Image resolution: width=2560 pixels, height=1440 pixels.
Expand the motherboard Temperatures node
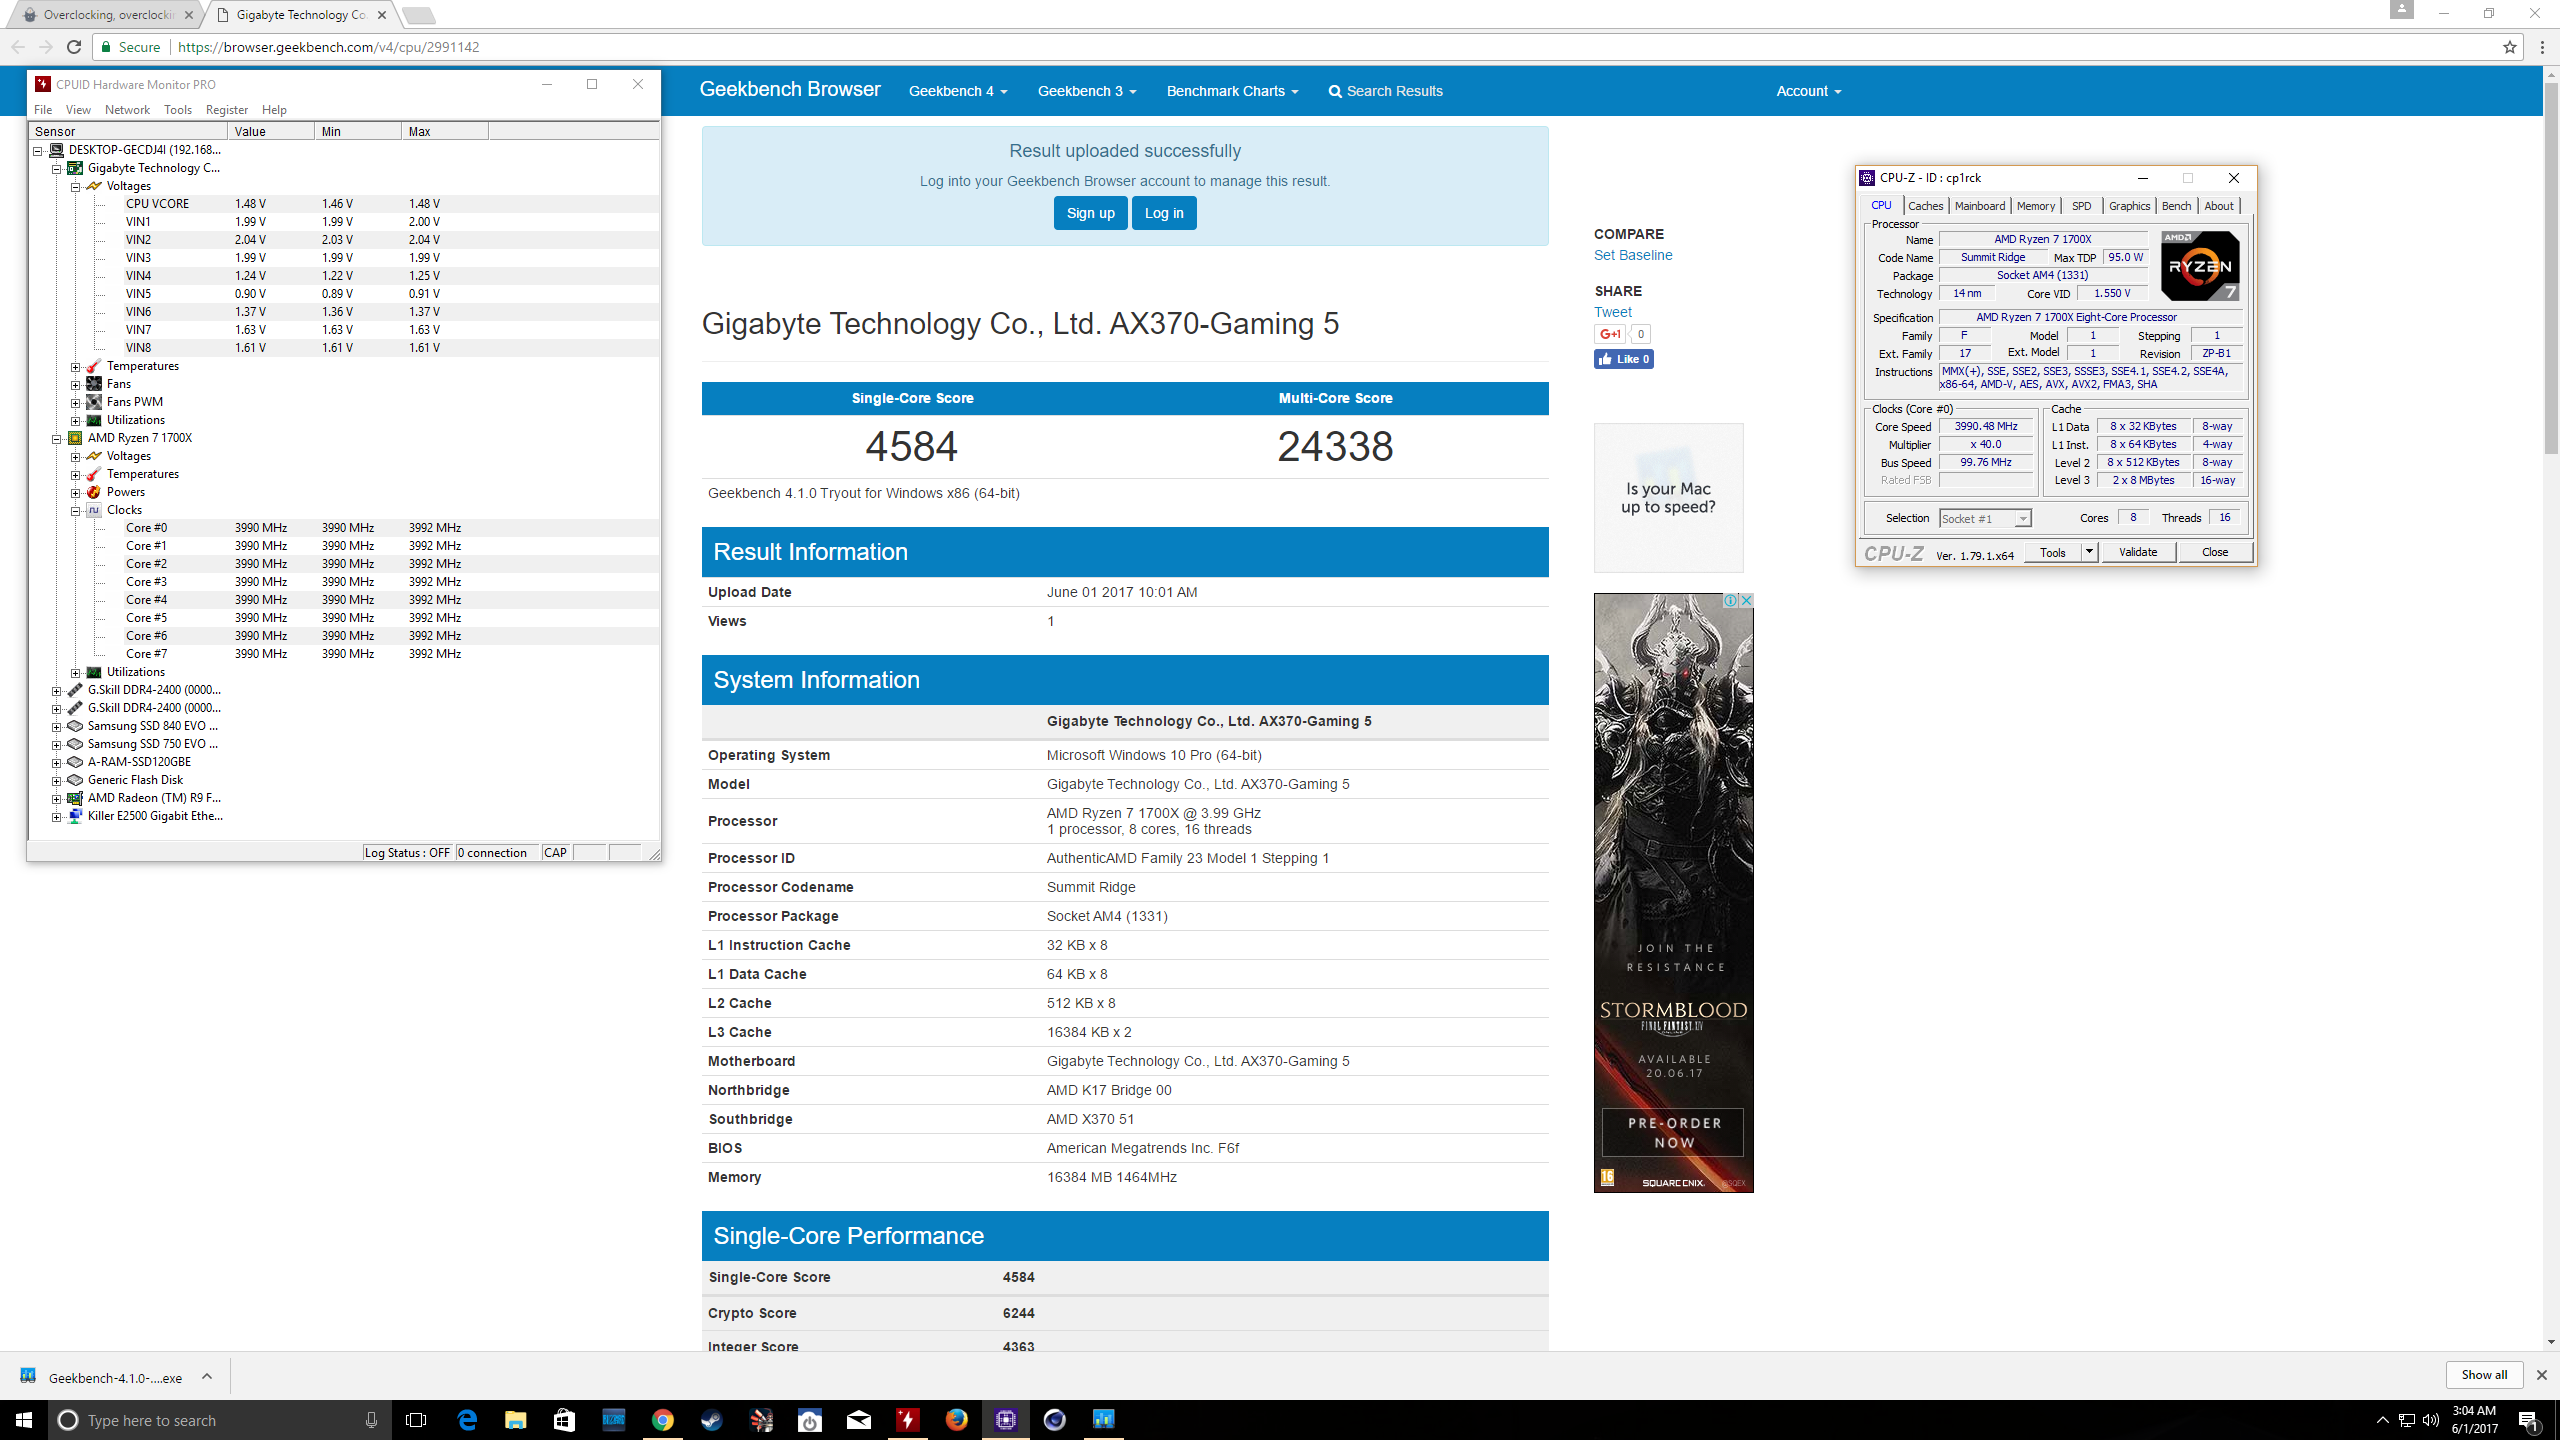click(x=75, y=366)
